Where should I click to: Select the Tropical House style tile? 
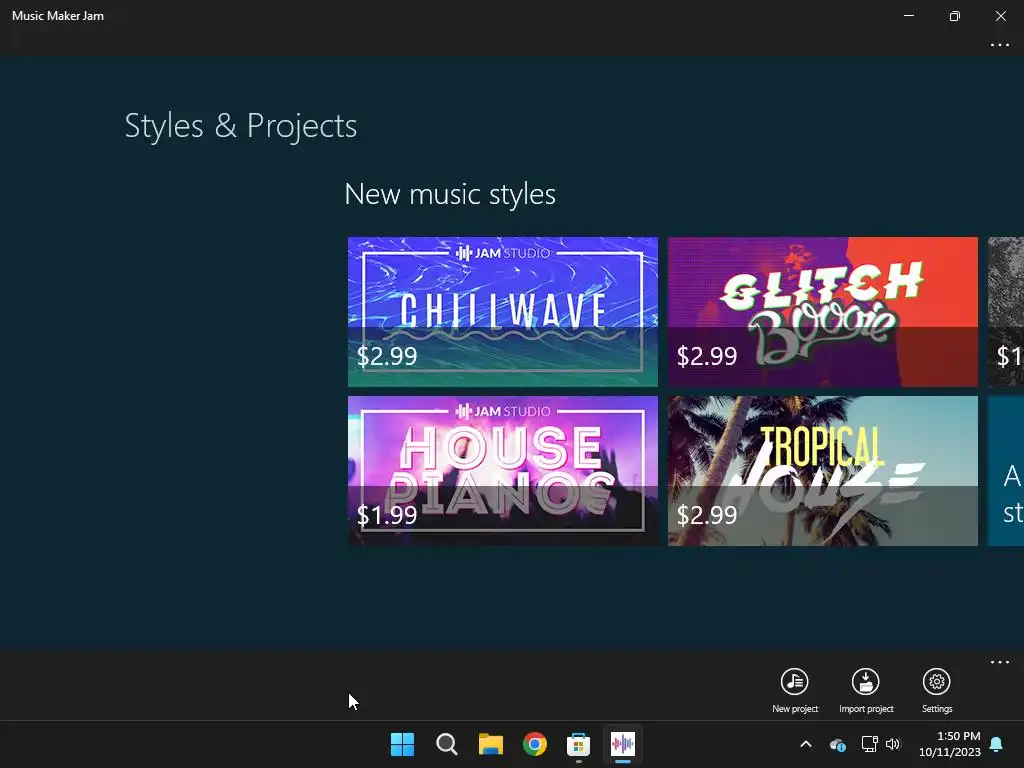point(823,471)
